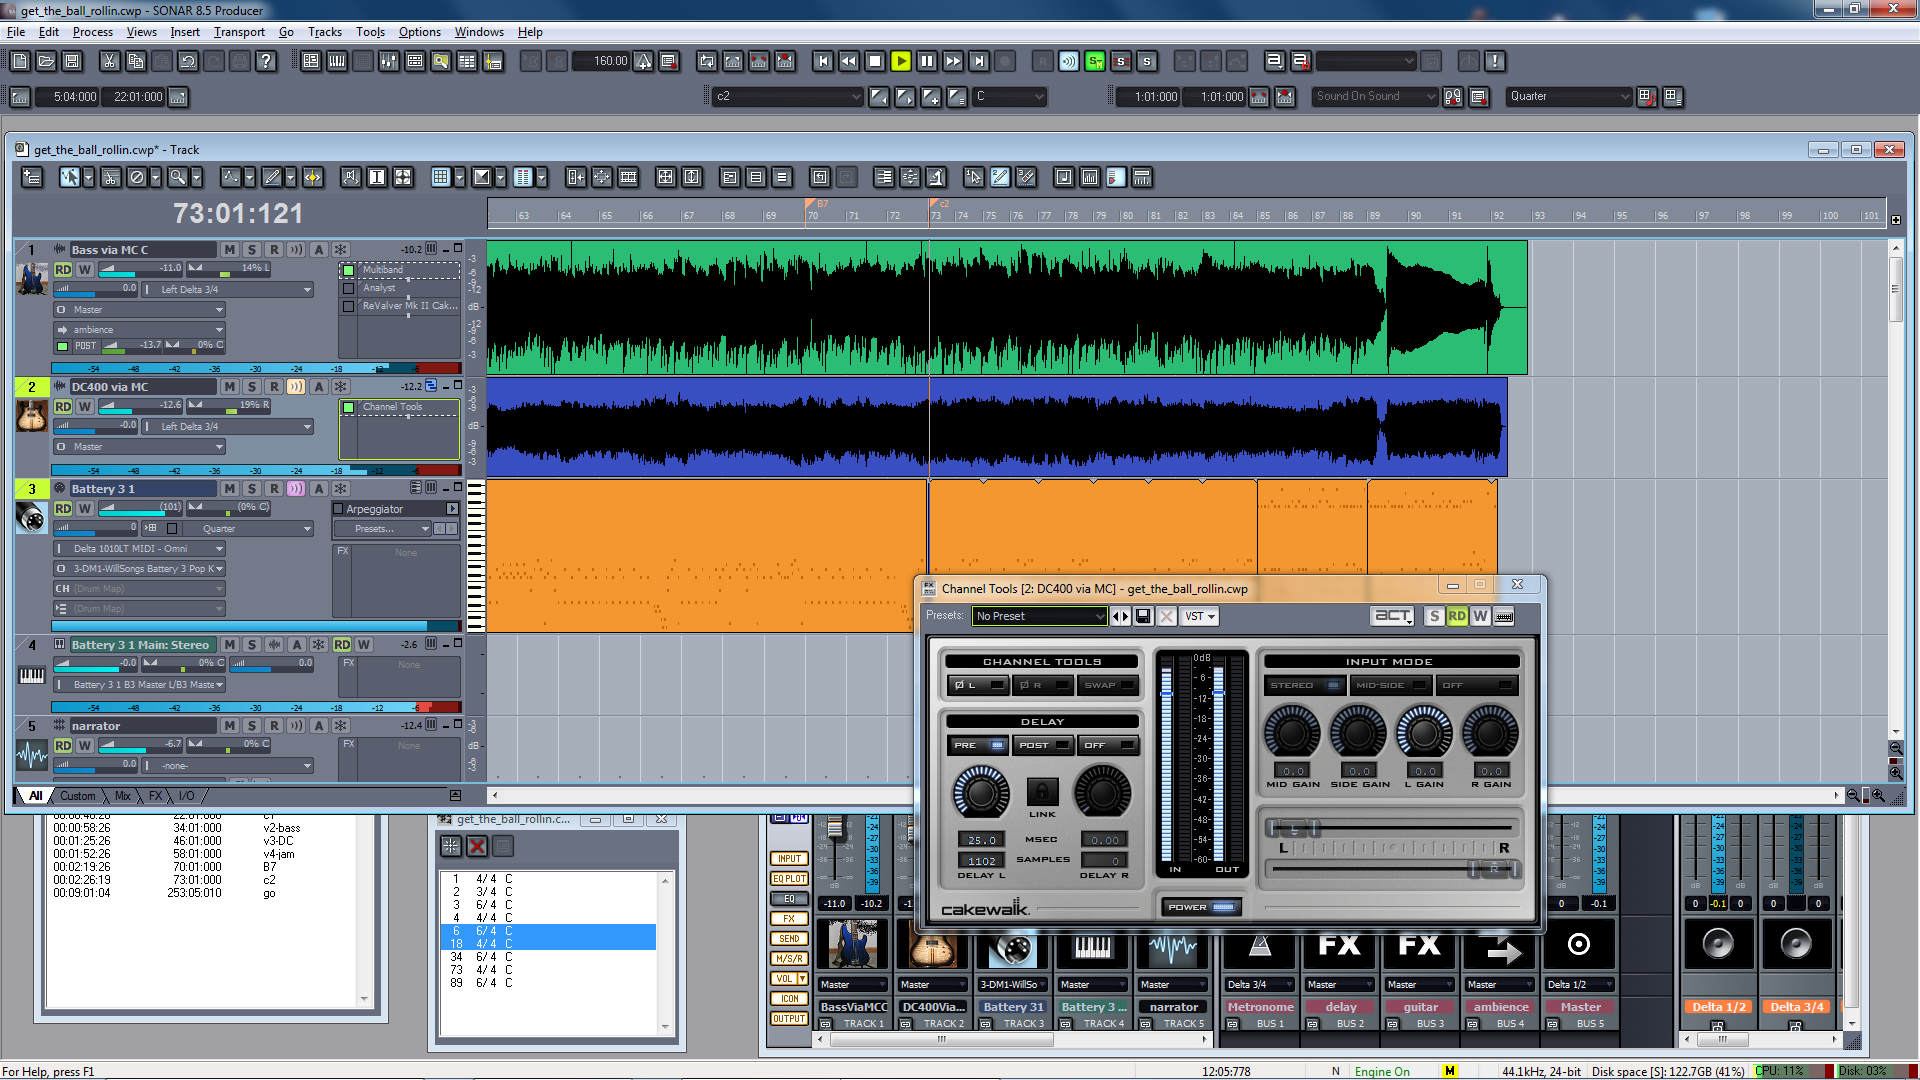Select the Mute tool in Track view
Viewport: 1920px width, 1080px height.
click(137, 178)
